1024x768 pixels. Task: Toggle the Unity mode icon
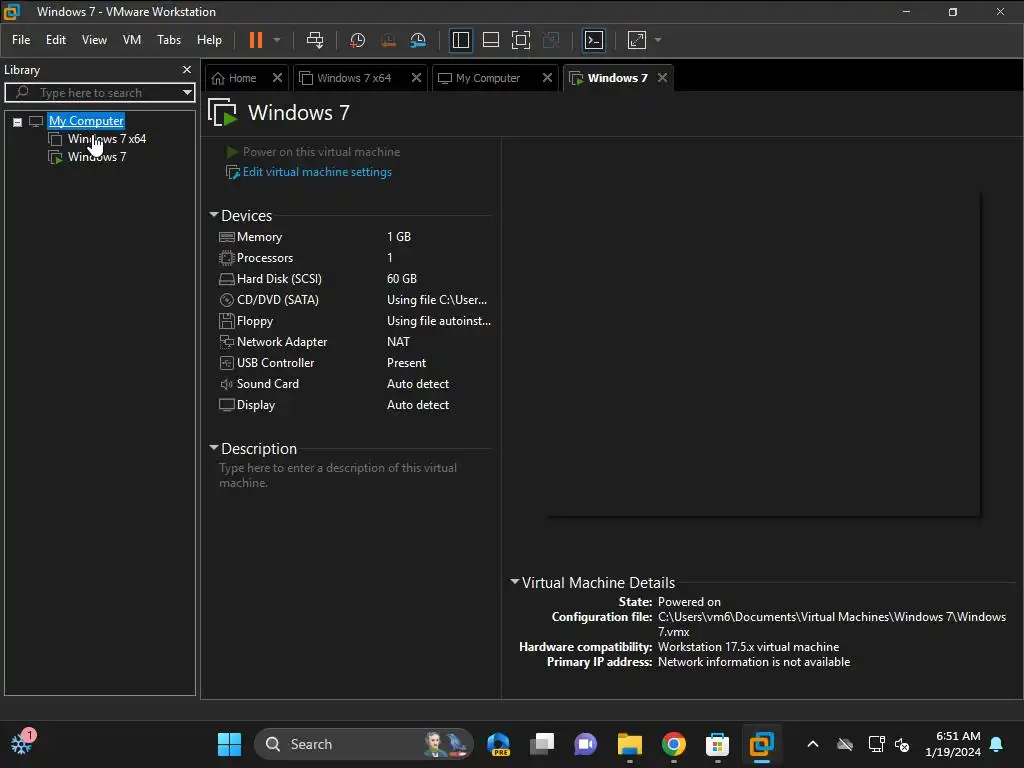click(551, 40)
